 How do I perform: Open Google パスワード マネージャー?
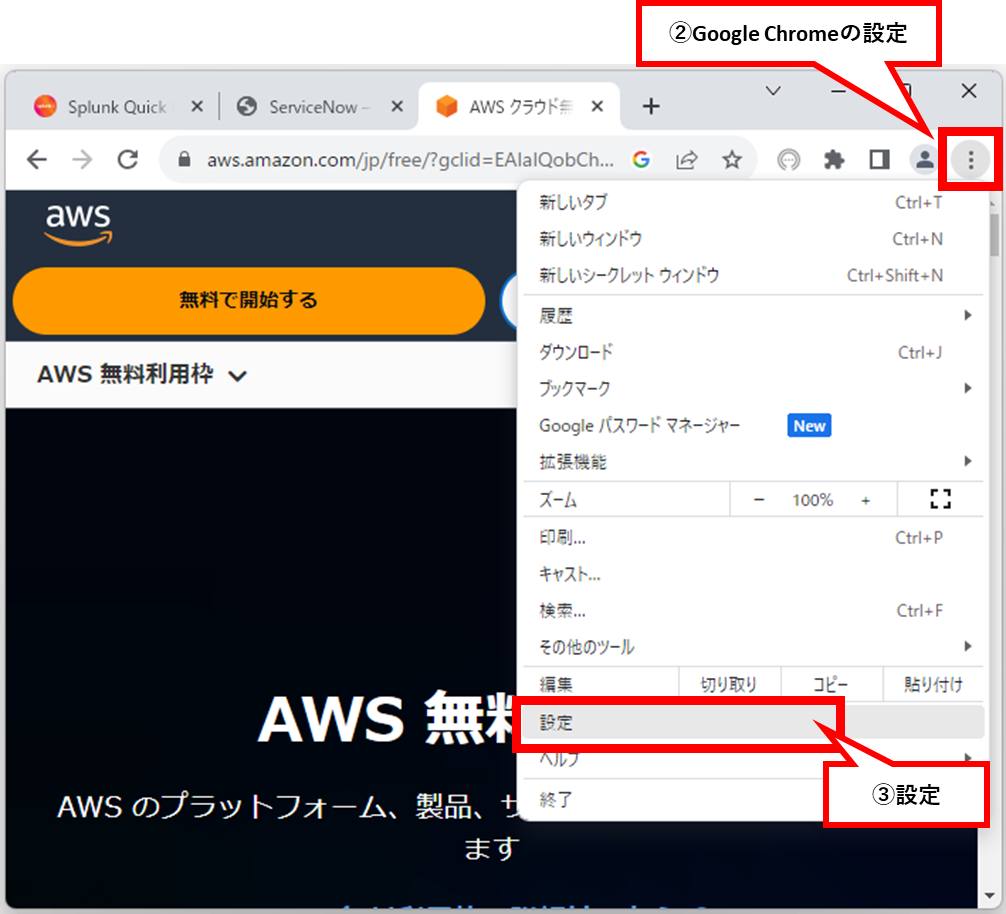click(753, 425)
